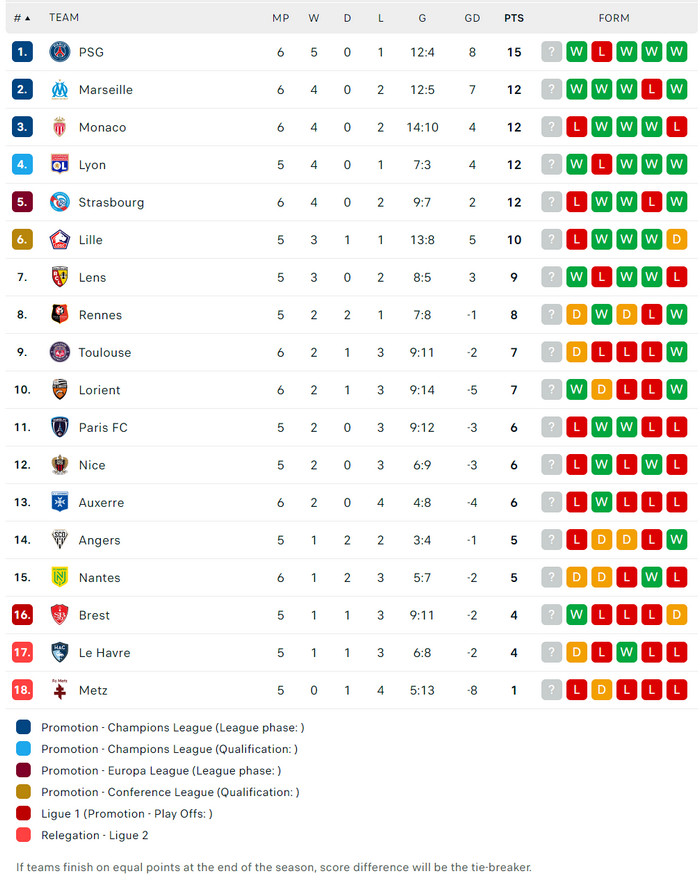The height and width of the screenshot is (881, 700).
Task: Click Lille's most recent draw D badge
Action: point(677,240)
